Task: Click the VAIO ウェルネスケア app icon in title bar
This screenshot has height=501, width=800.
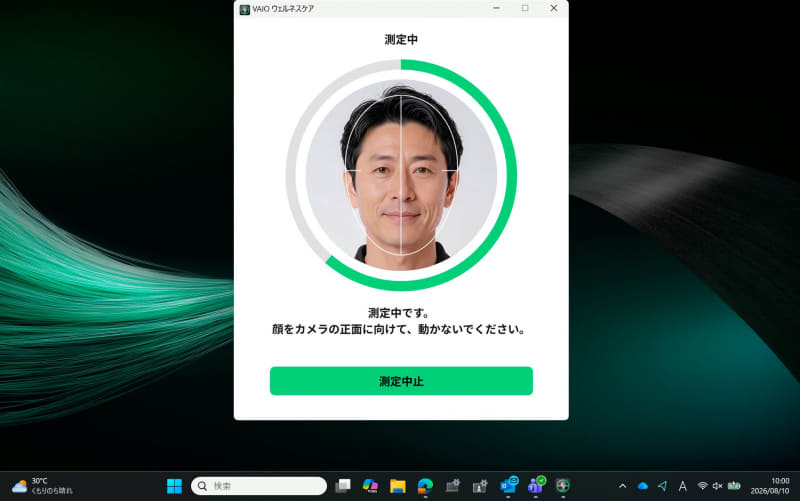Action: pos(244,9)
